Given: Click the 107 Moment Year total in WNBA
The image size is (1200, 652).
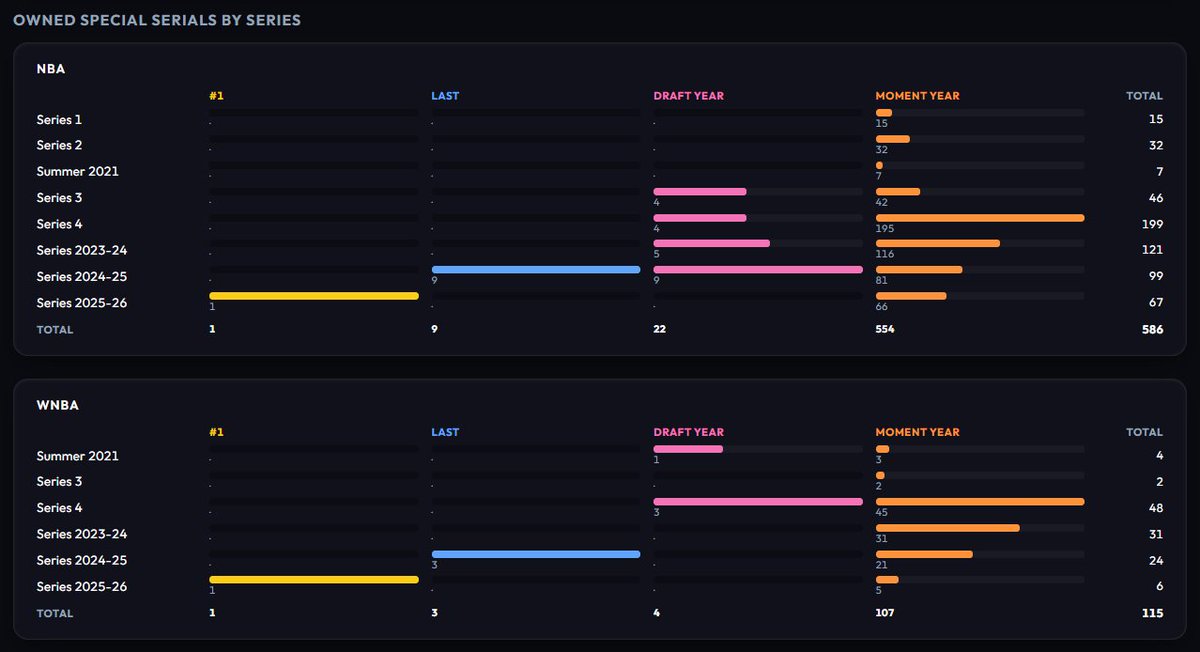Looking at the screenshot, I should 885,613.
